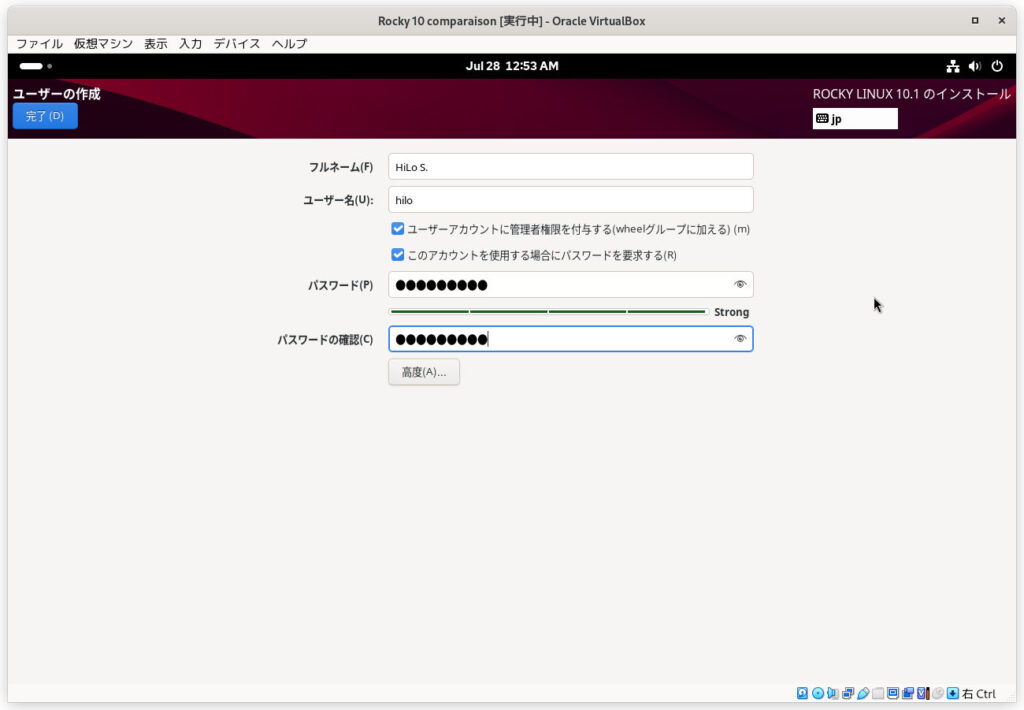Click the keyboard capture arrow status icon
This screenshot has height=710, width=1024.
[x=953, y=693]
